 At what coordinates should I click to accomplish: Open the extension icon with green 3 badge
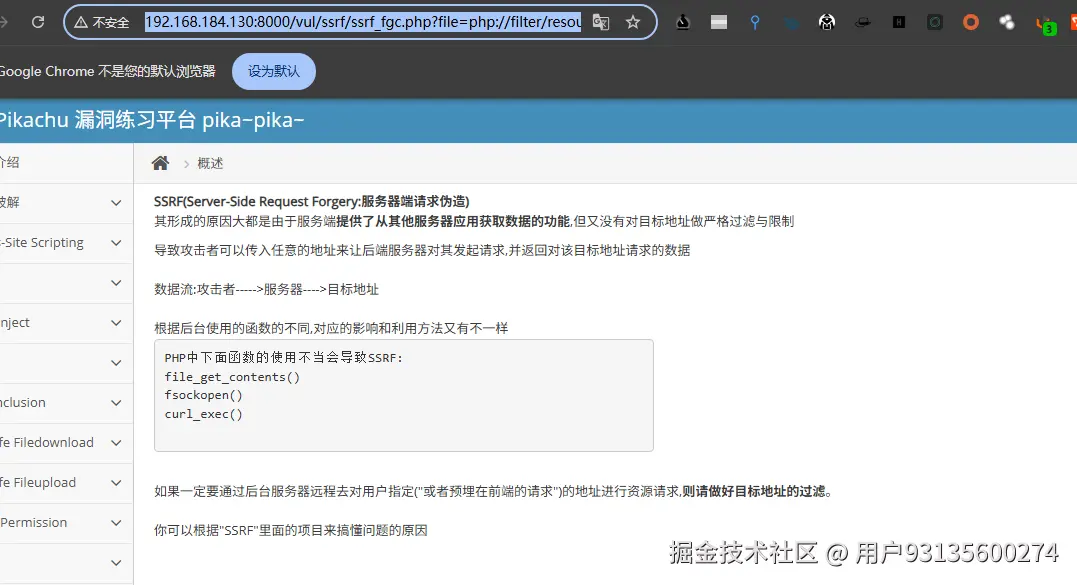tap(1045, 25)
